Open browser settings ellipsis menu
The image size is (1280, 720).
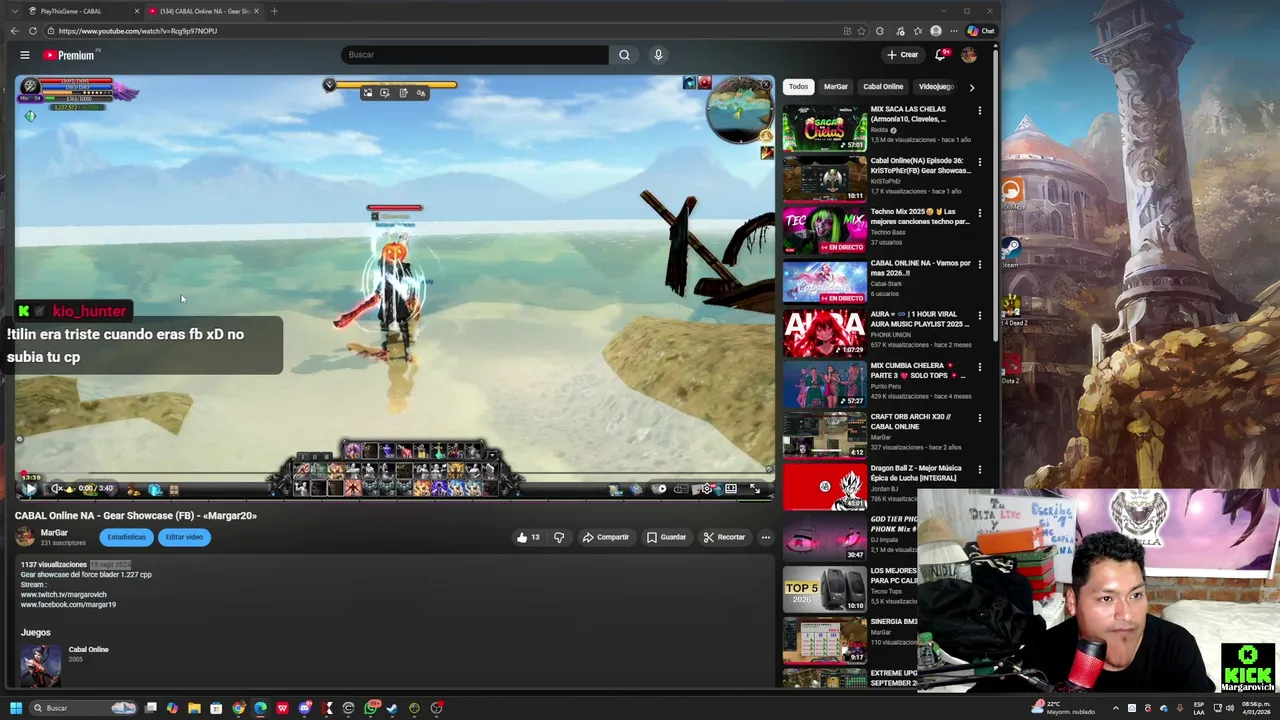(953, 31)
